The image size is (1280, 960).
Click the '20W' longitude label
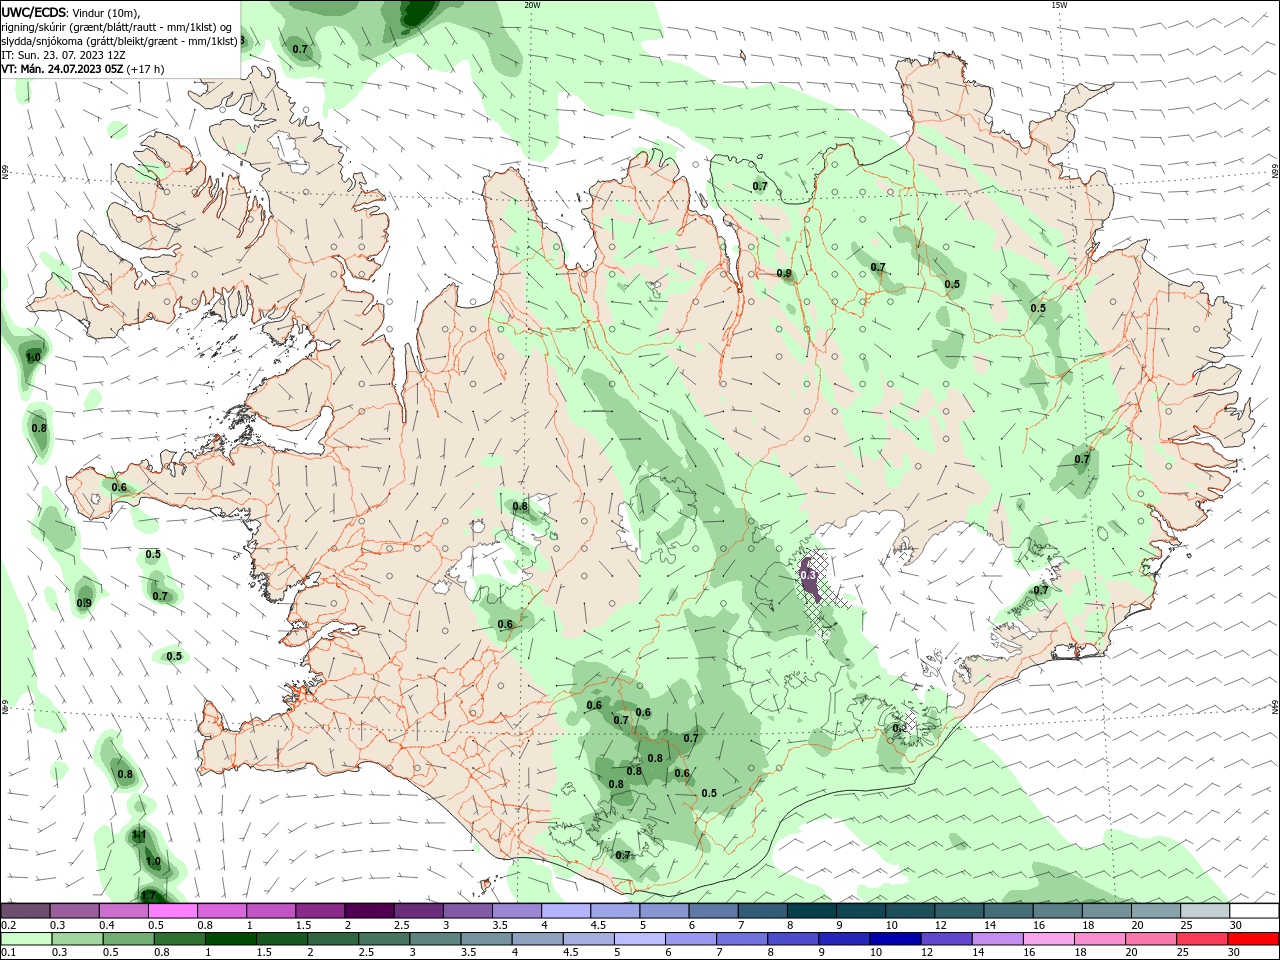(531, 5)
